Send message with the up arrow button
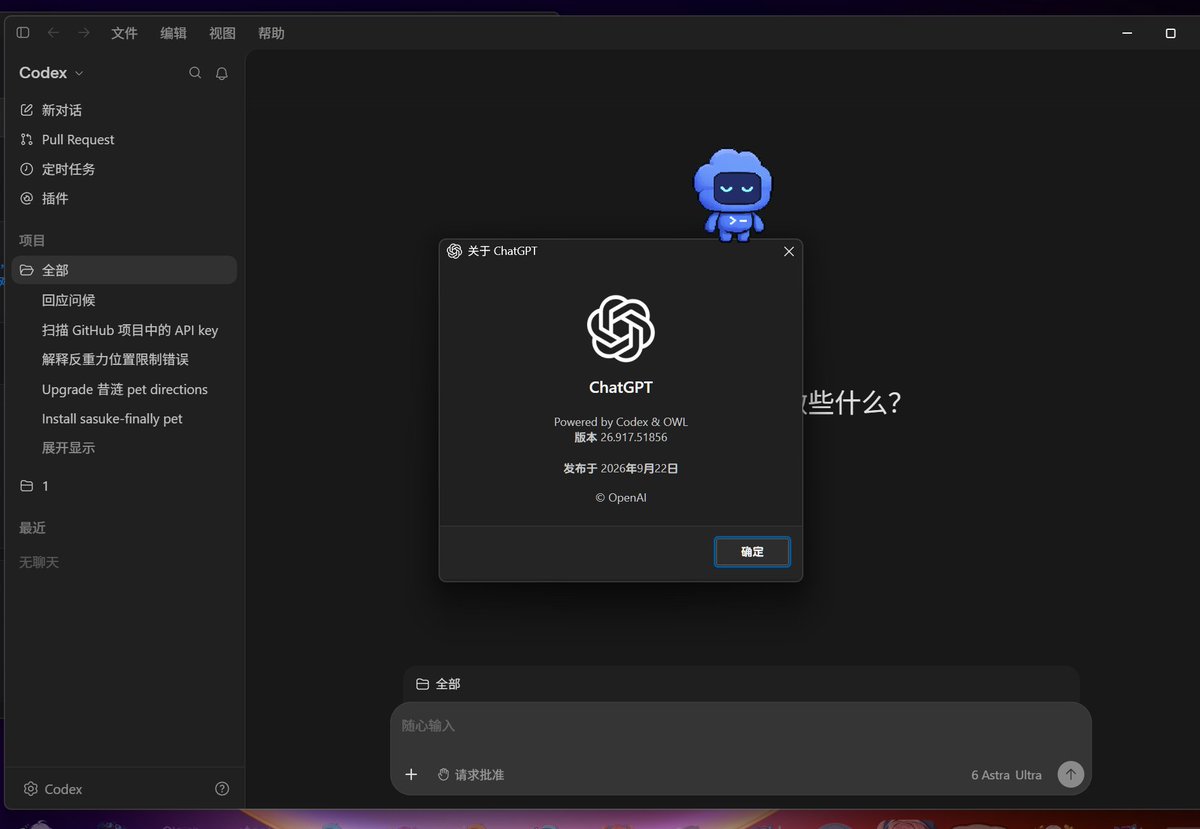1200x829 pixels. [x=1071, y=774]
